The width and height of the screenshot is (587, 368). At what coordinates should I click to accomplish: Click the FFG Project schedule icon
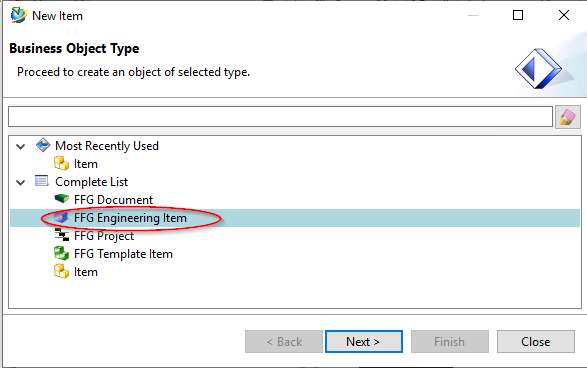tap(61, 235)
